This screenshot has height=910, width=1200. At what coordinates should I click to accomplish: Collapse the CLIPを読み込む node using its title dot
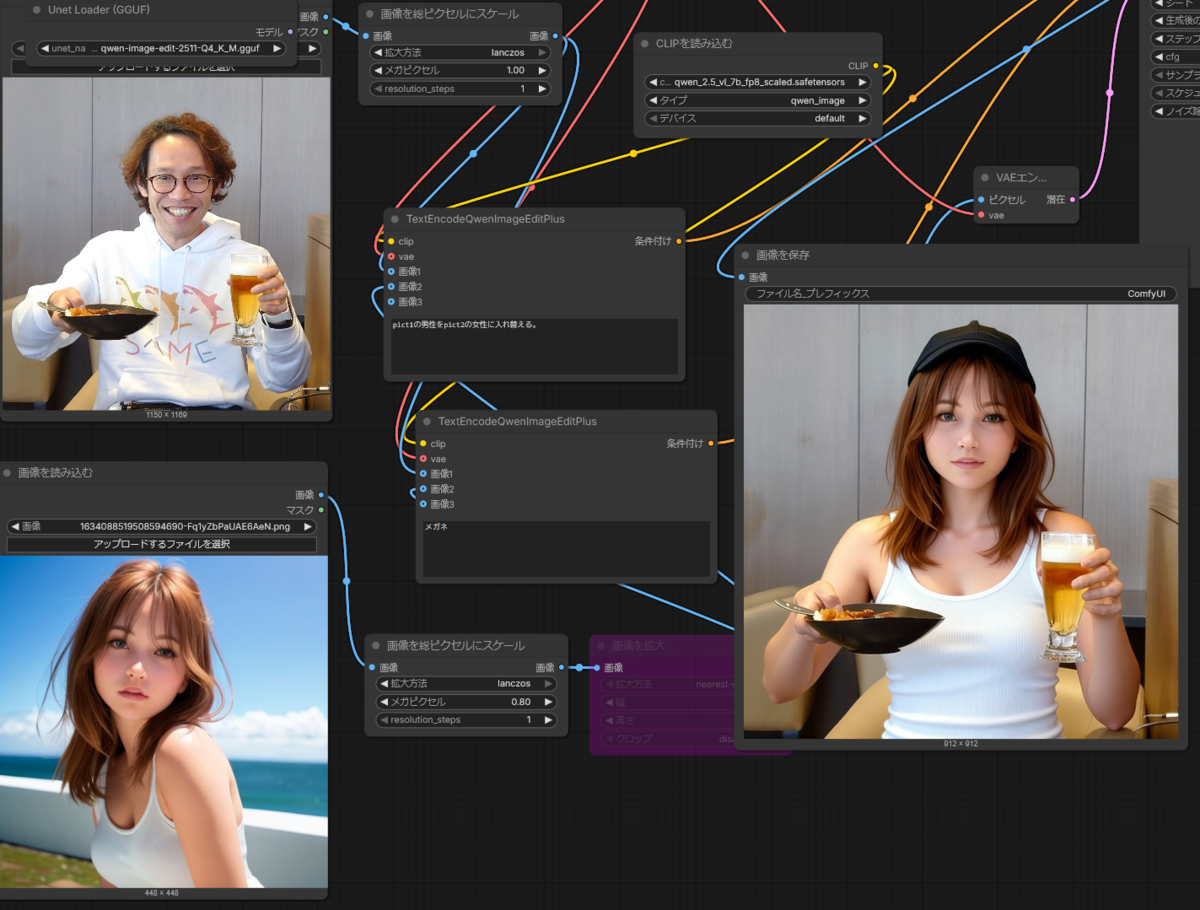pyautogui.click(x=646, y=43)
